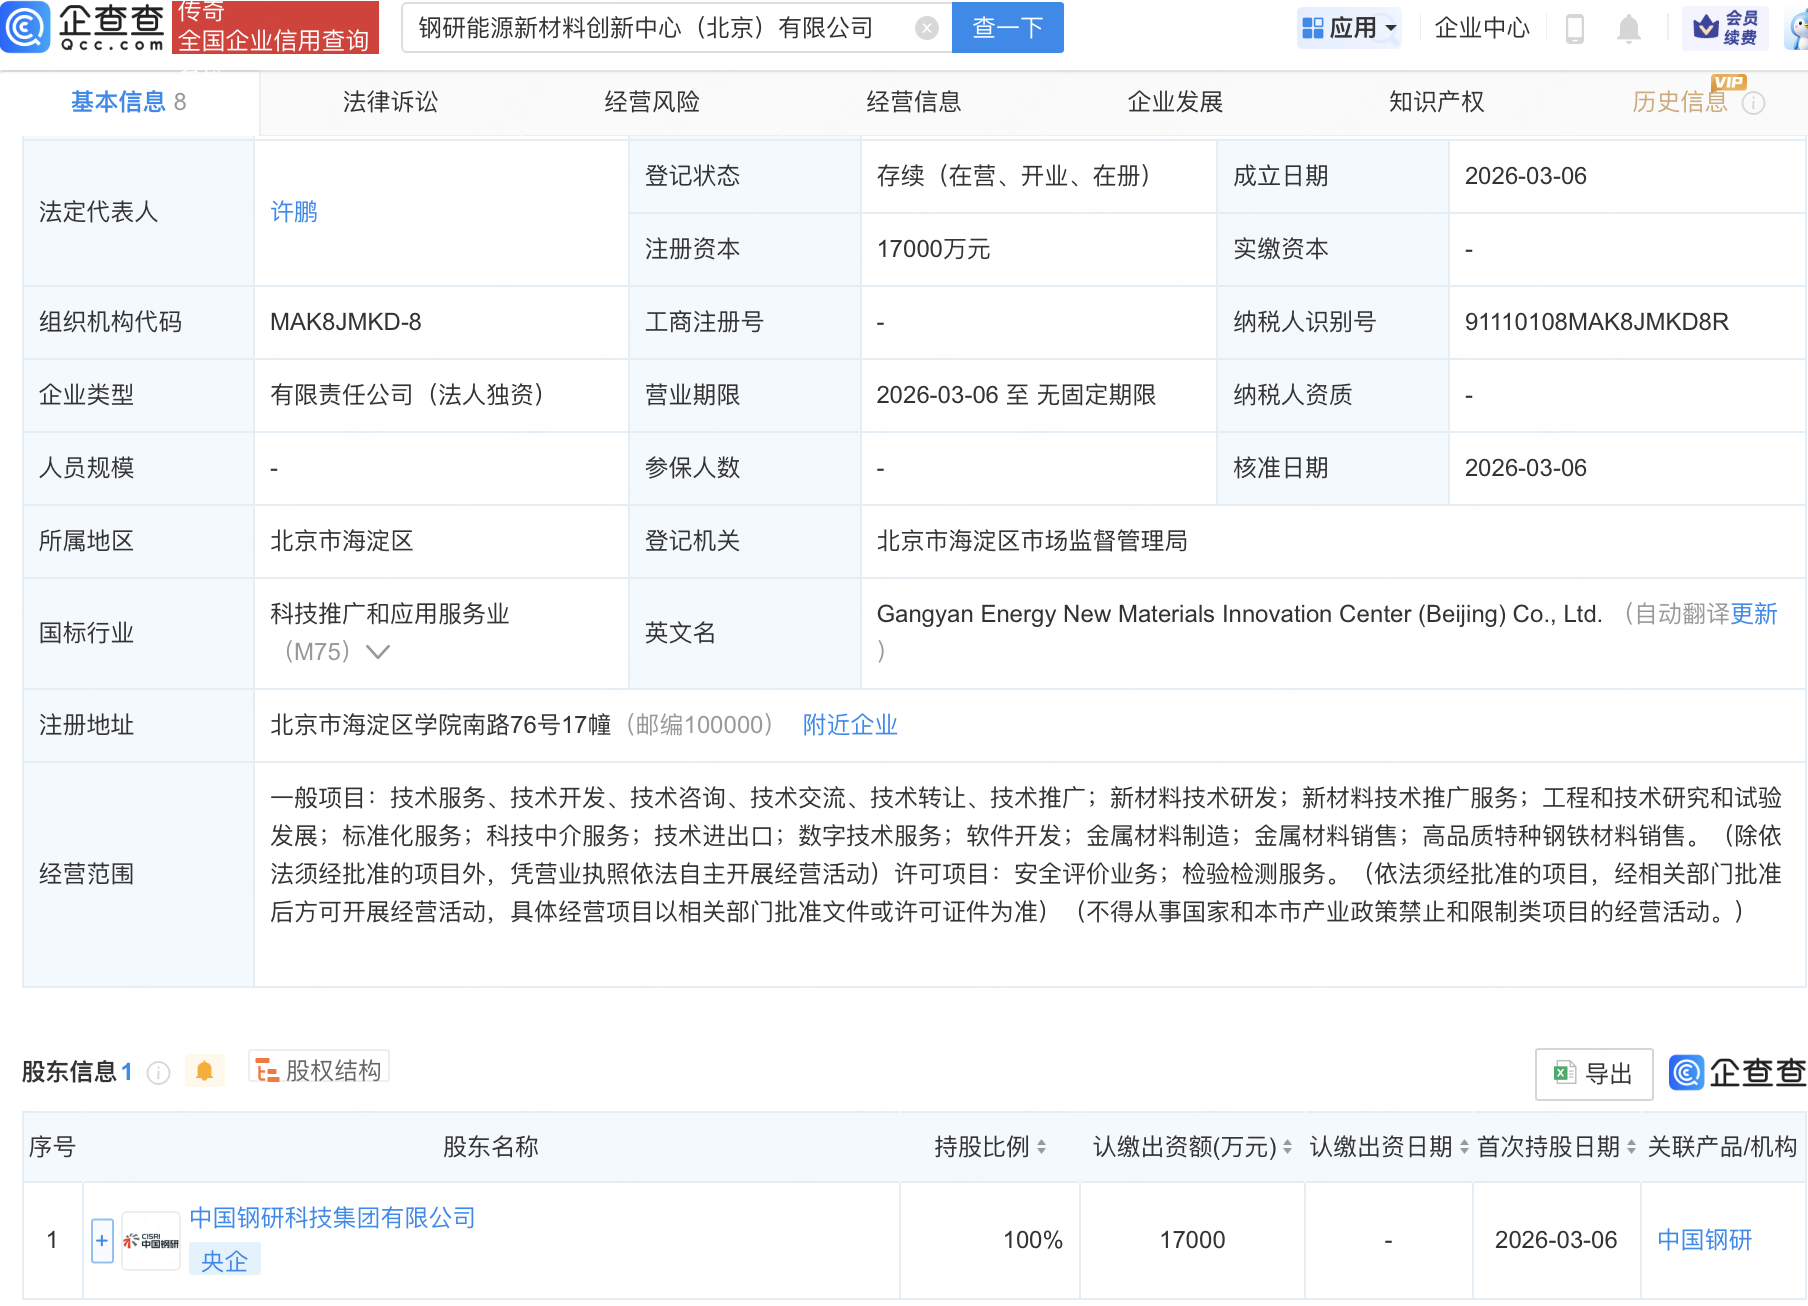The image size is (1808, 1306).
Task: Open the notification bell icon in header
Action: 1626,28
